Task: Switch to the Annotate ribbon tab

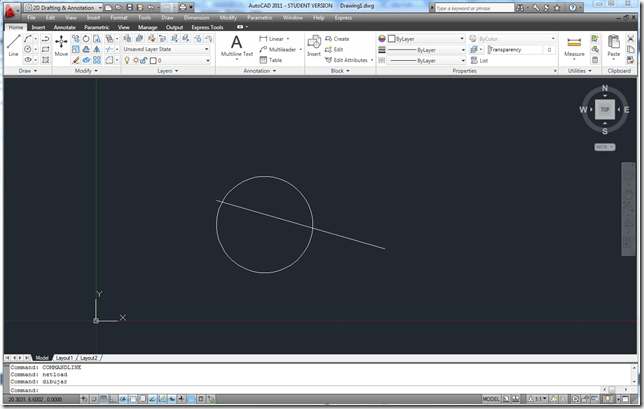Action: click(64, 27)
